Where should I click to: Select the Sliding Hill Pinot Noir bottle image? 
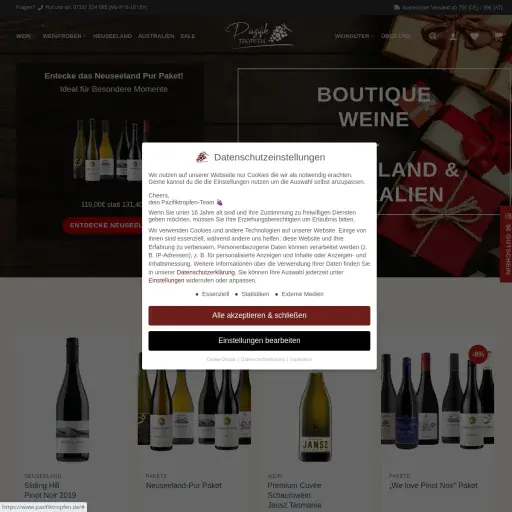(72, 399)
